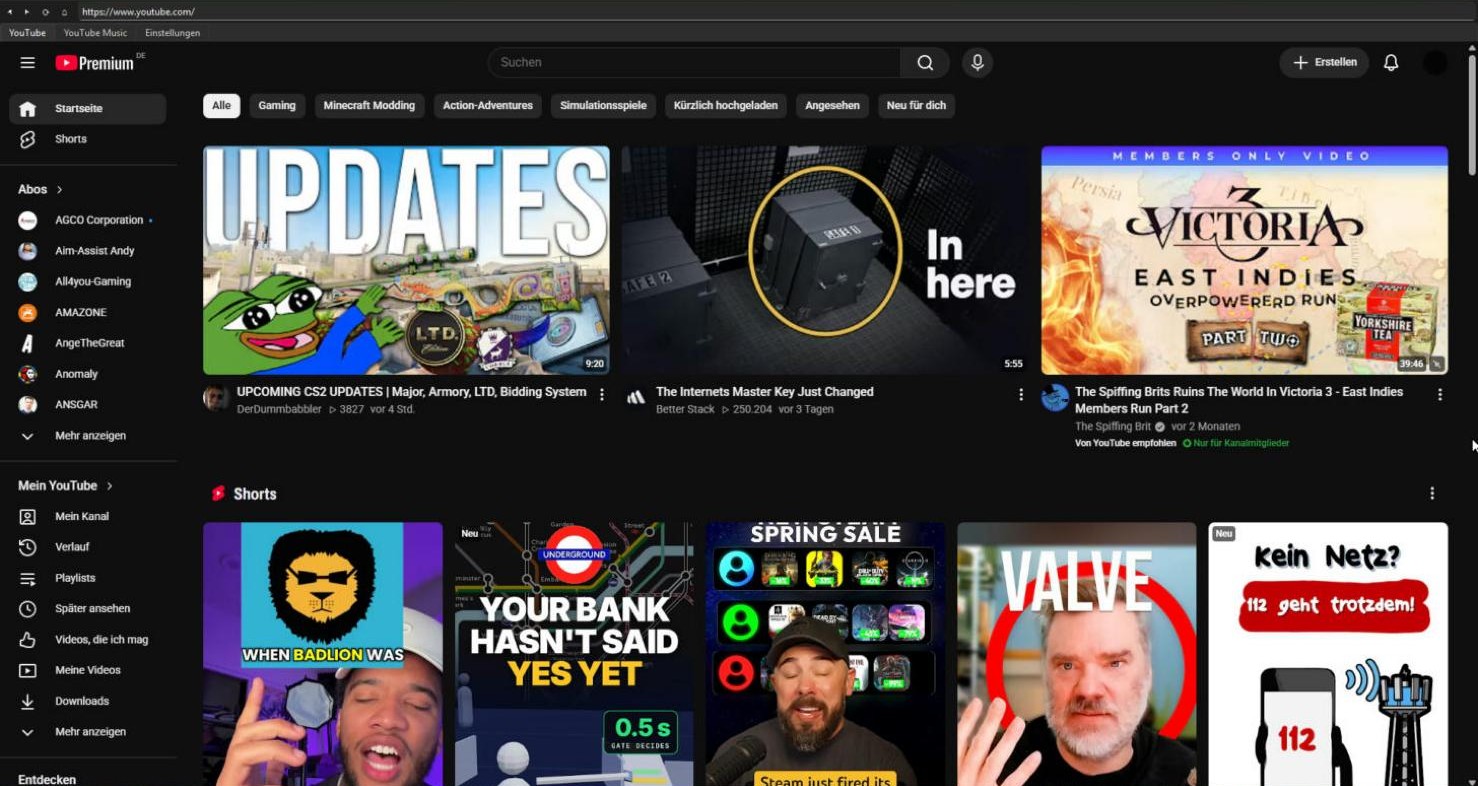The width and height of the screenshot is (1478, 786).
Task: Select the Kürzlich hochgeladen filter chip
Action: pyautogui.click(x=726, y=106)
